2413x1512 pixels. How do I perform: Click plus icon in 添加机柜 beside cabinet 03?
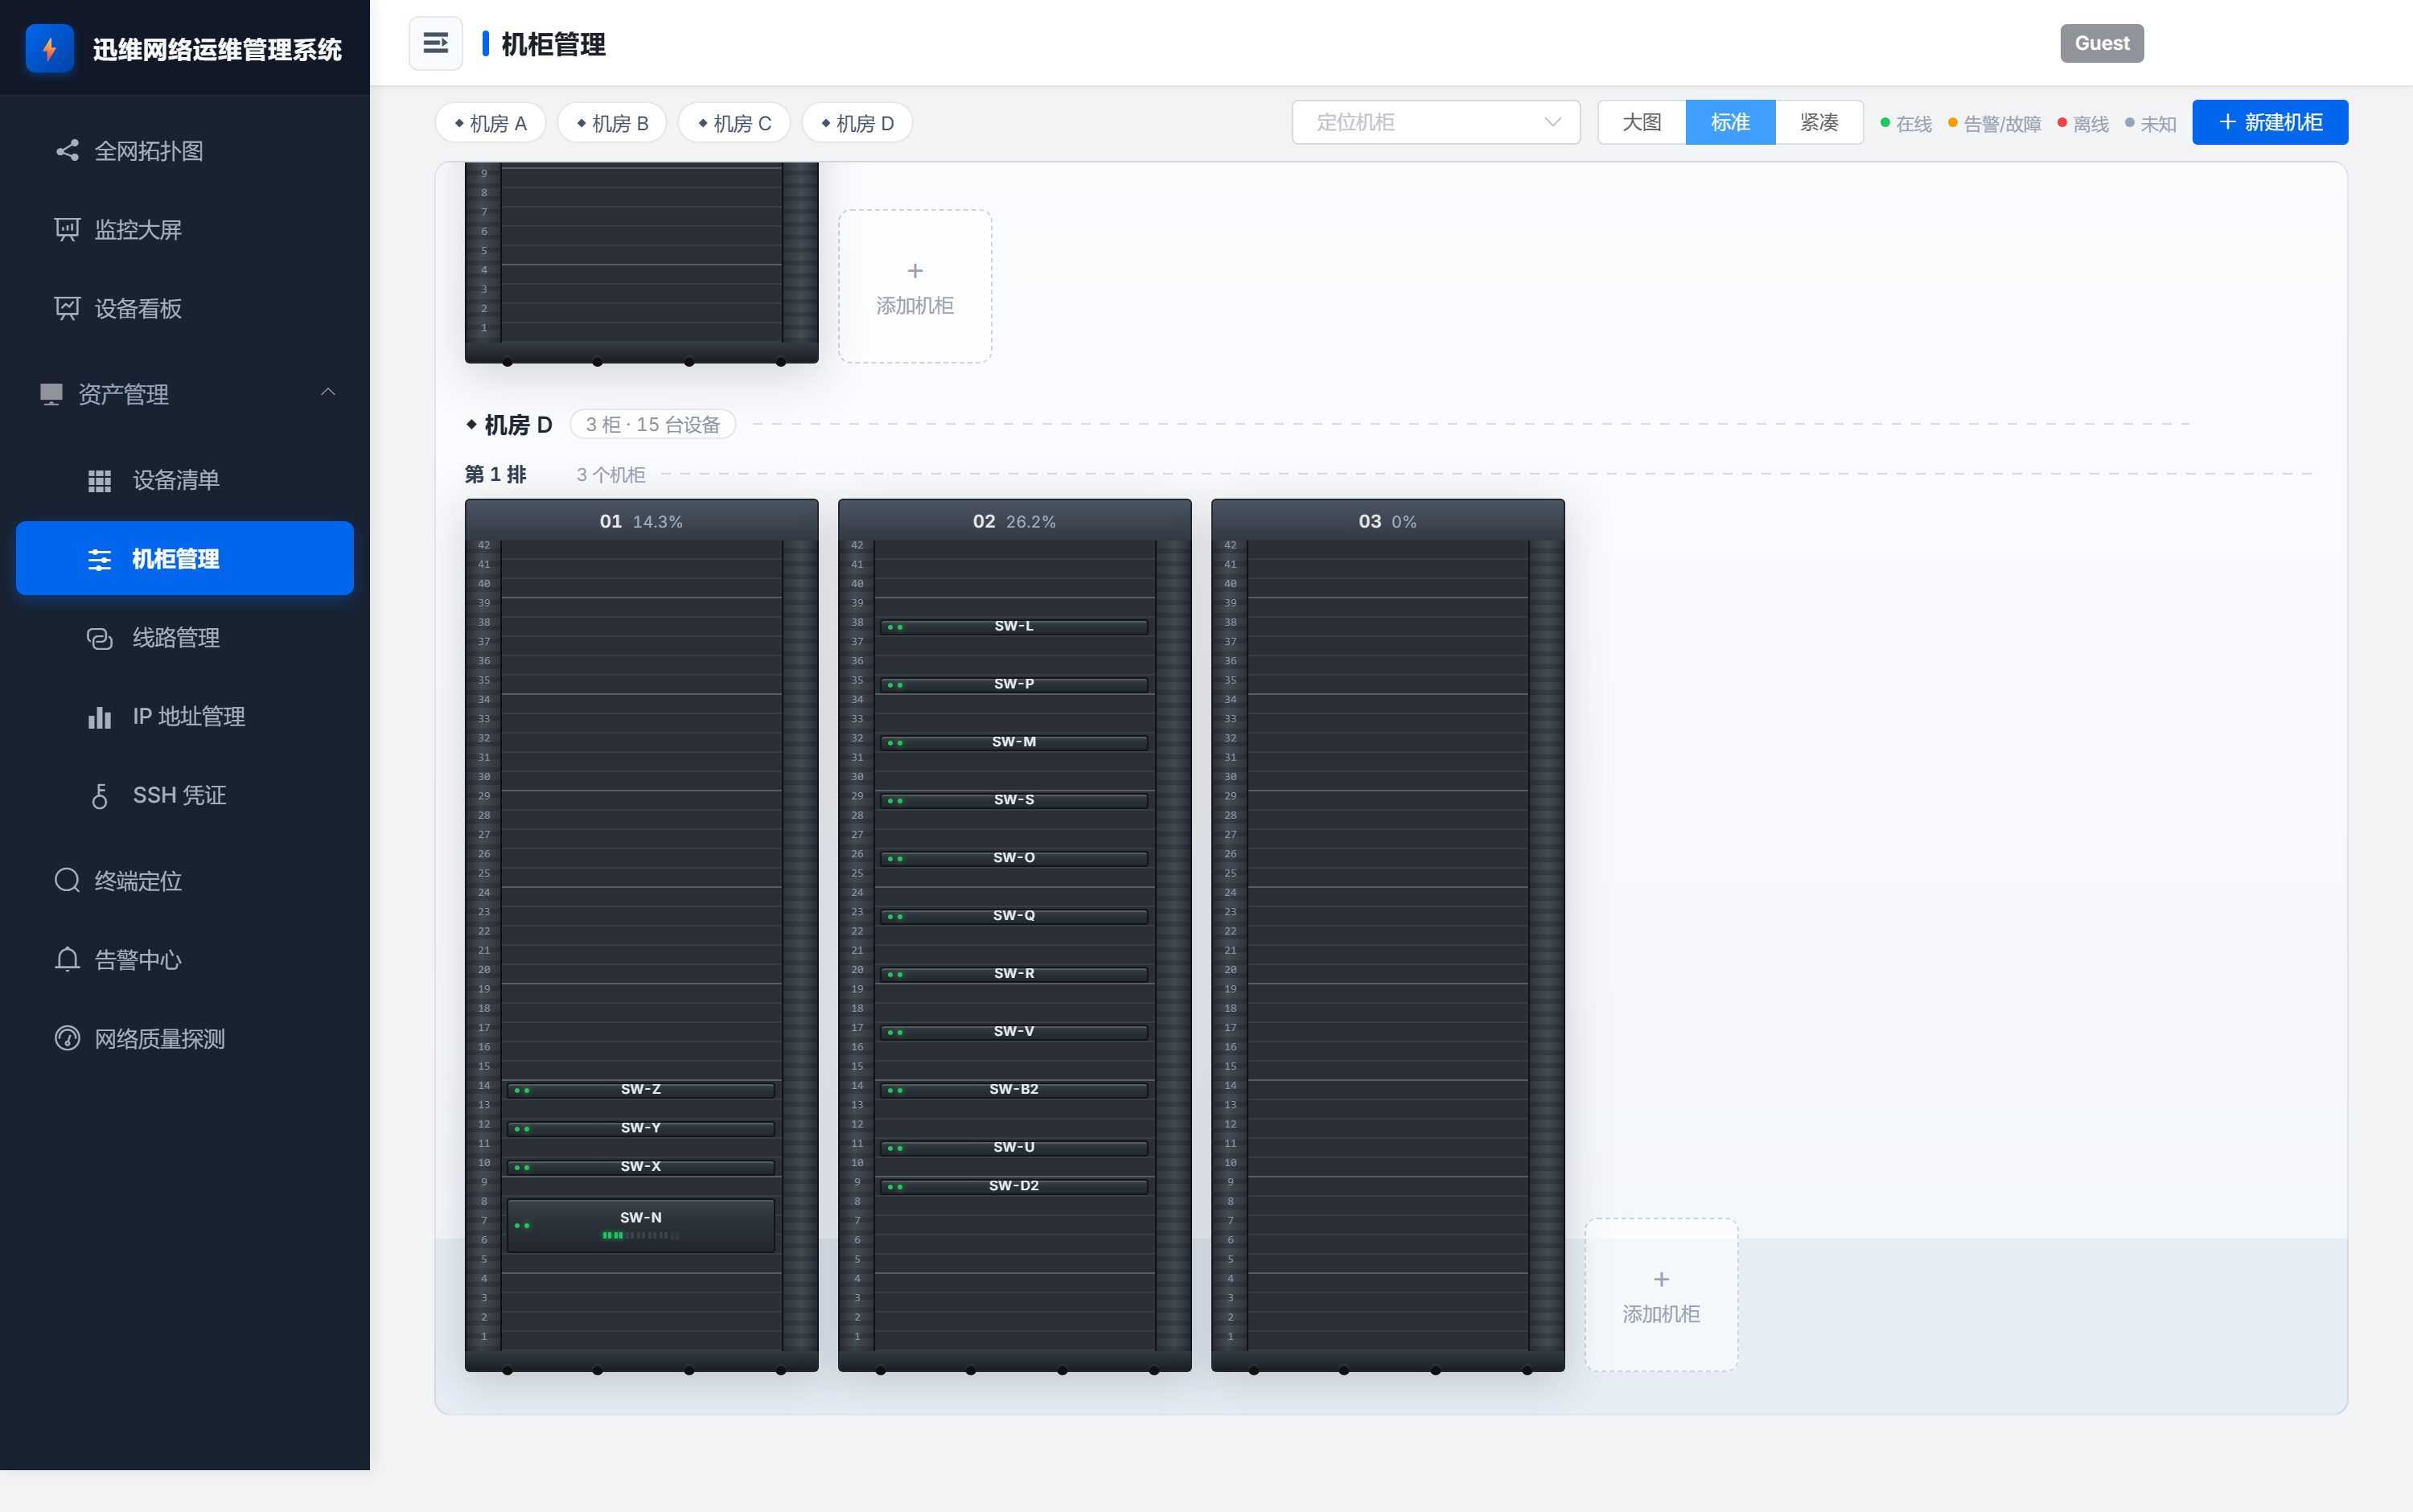(1661, 1279)
